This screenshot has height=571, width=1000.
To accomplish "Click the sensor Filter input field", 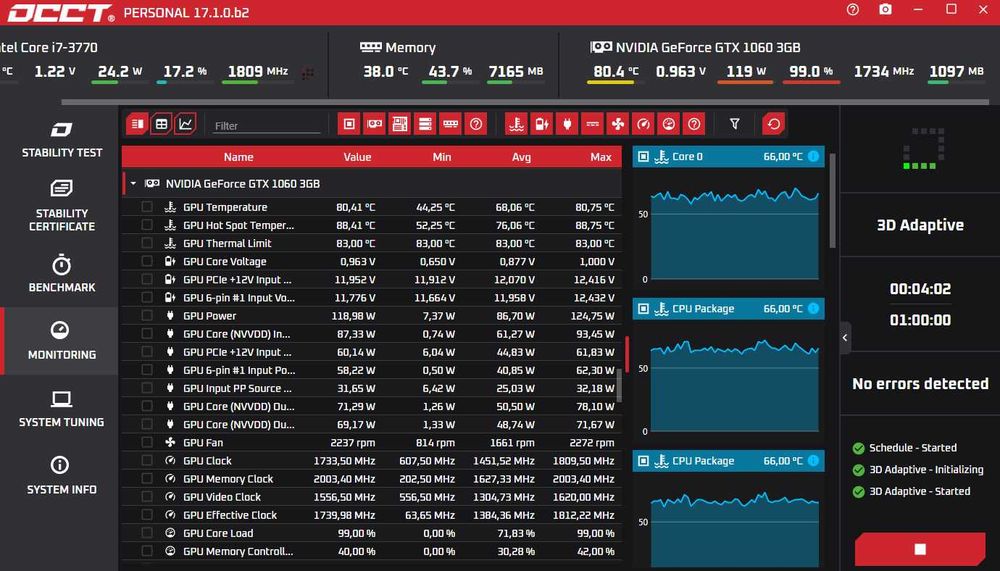I will pos(267,126).
